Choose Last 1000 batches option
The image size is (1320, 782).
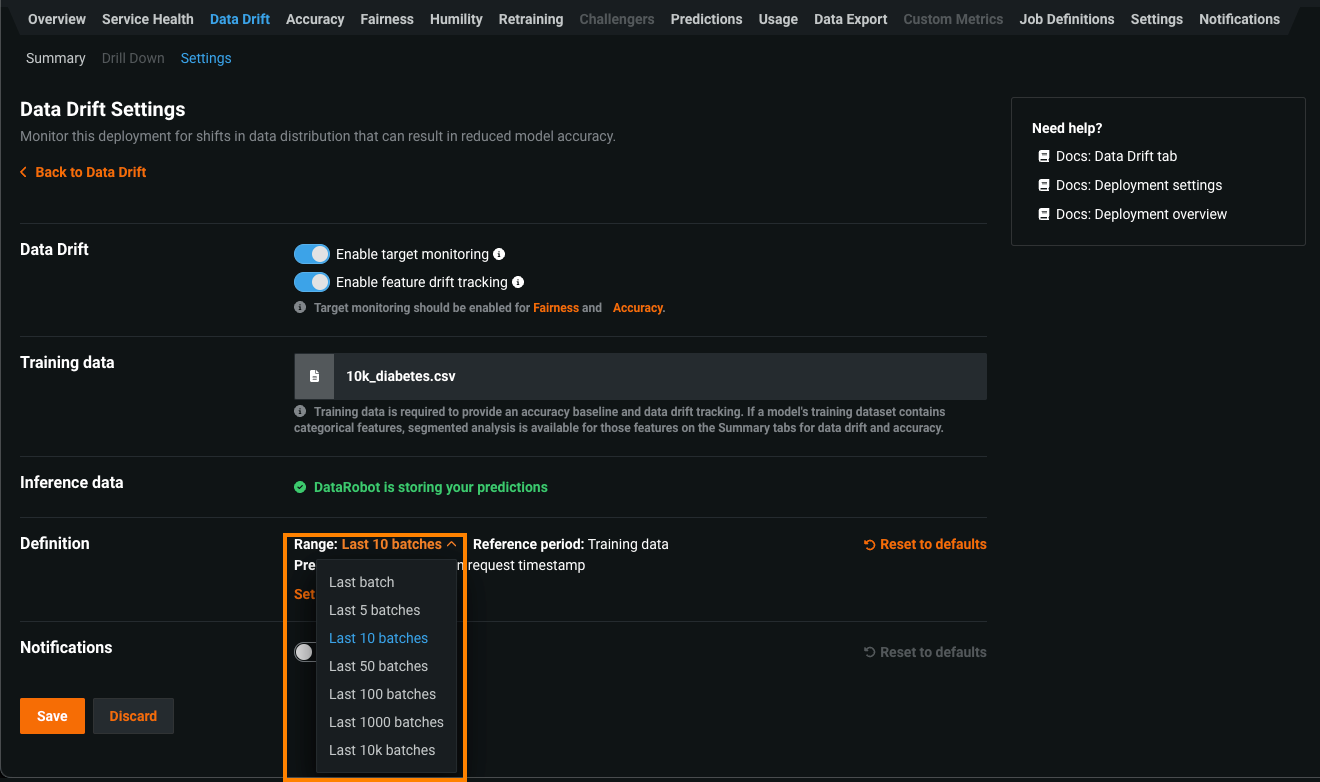(386, 722)
